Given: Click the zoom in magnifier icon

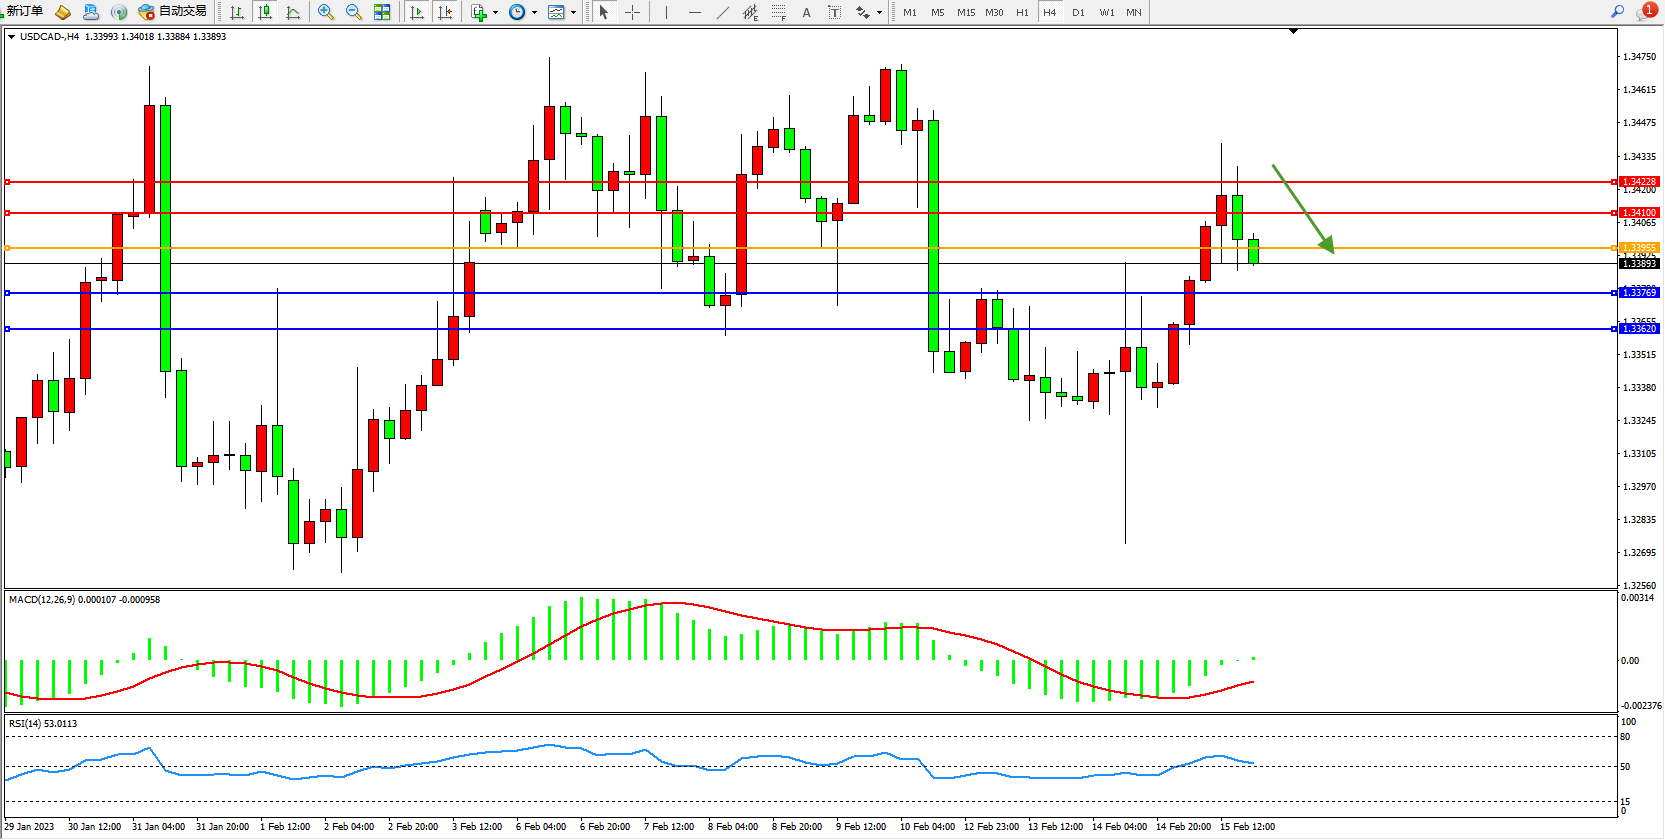Looking at the screenshot, I should 325,12.
